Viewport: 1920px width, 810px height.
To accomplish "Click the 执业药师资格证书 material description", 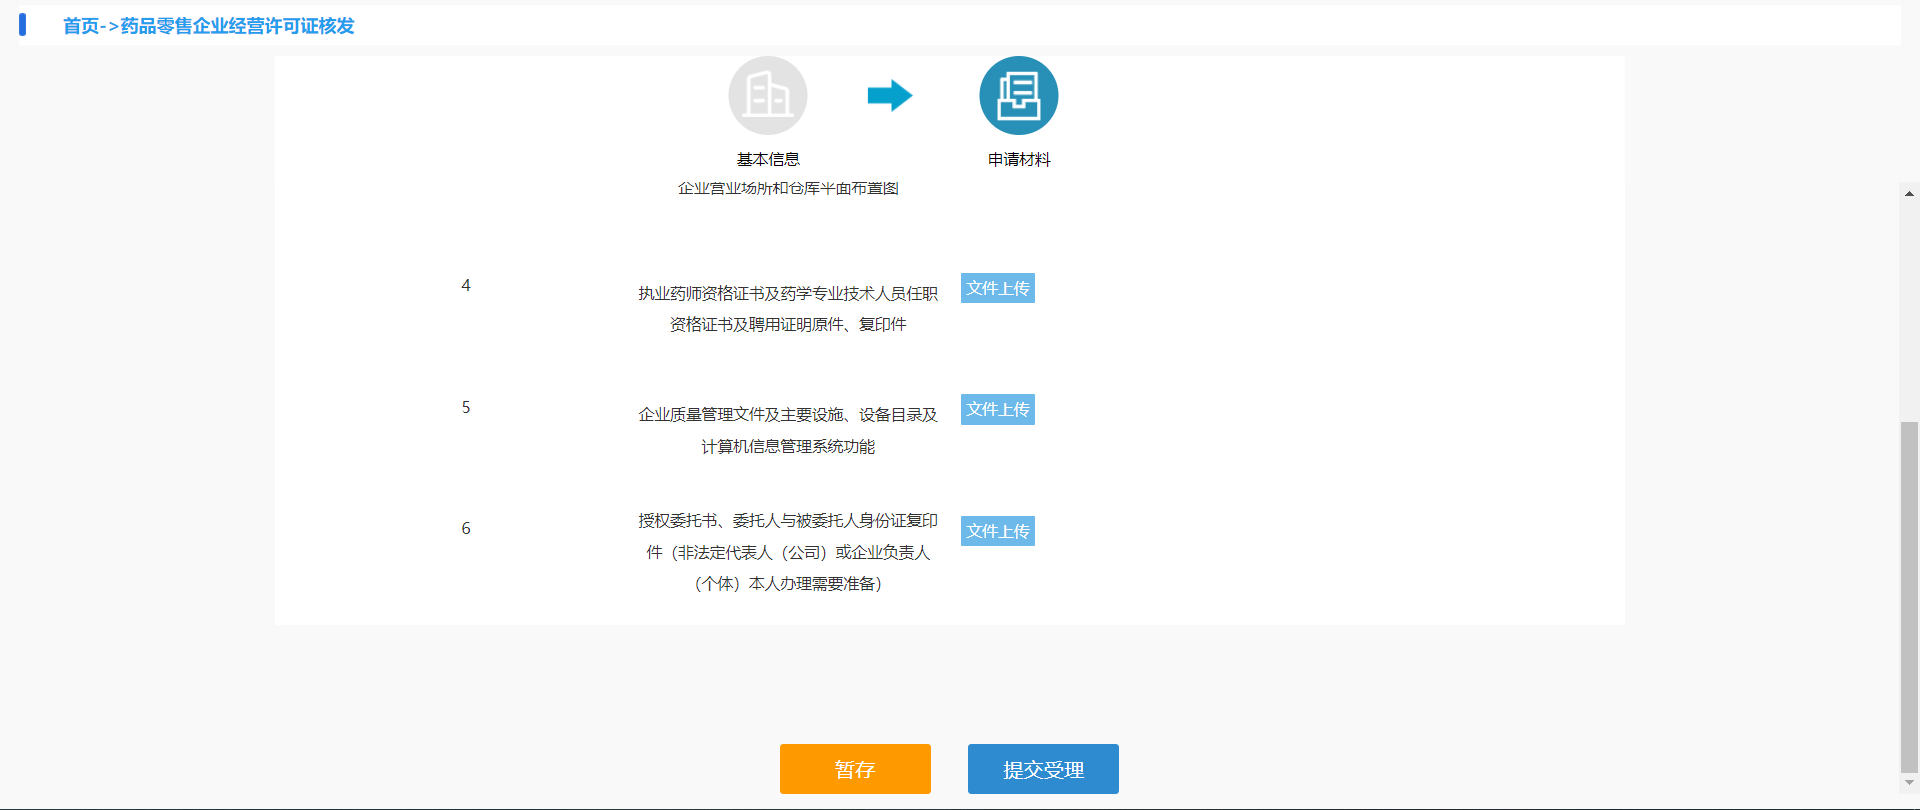I will (788, 309).
